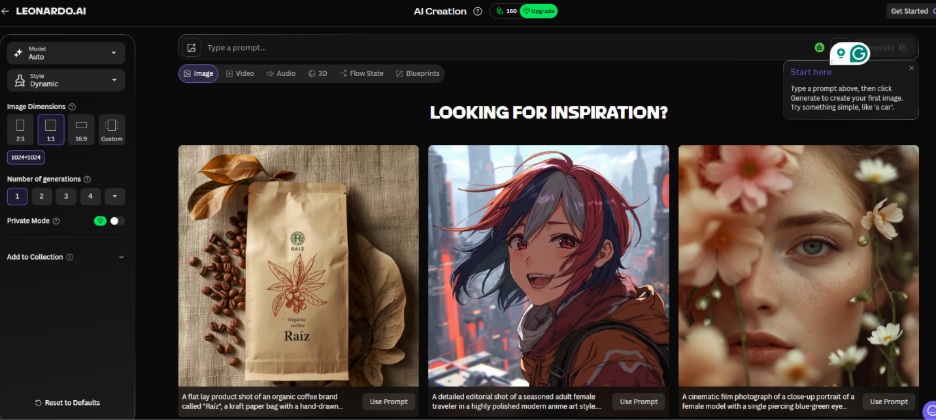Open the flower portrait thumbnail

tap(799, 266)
